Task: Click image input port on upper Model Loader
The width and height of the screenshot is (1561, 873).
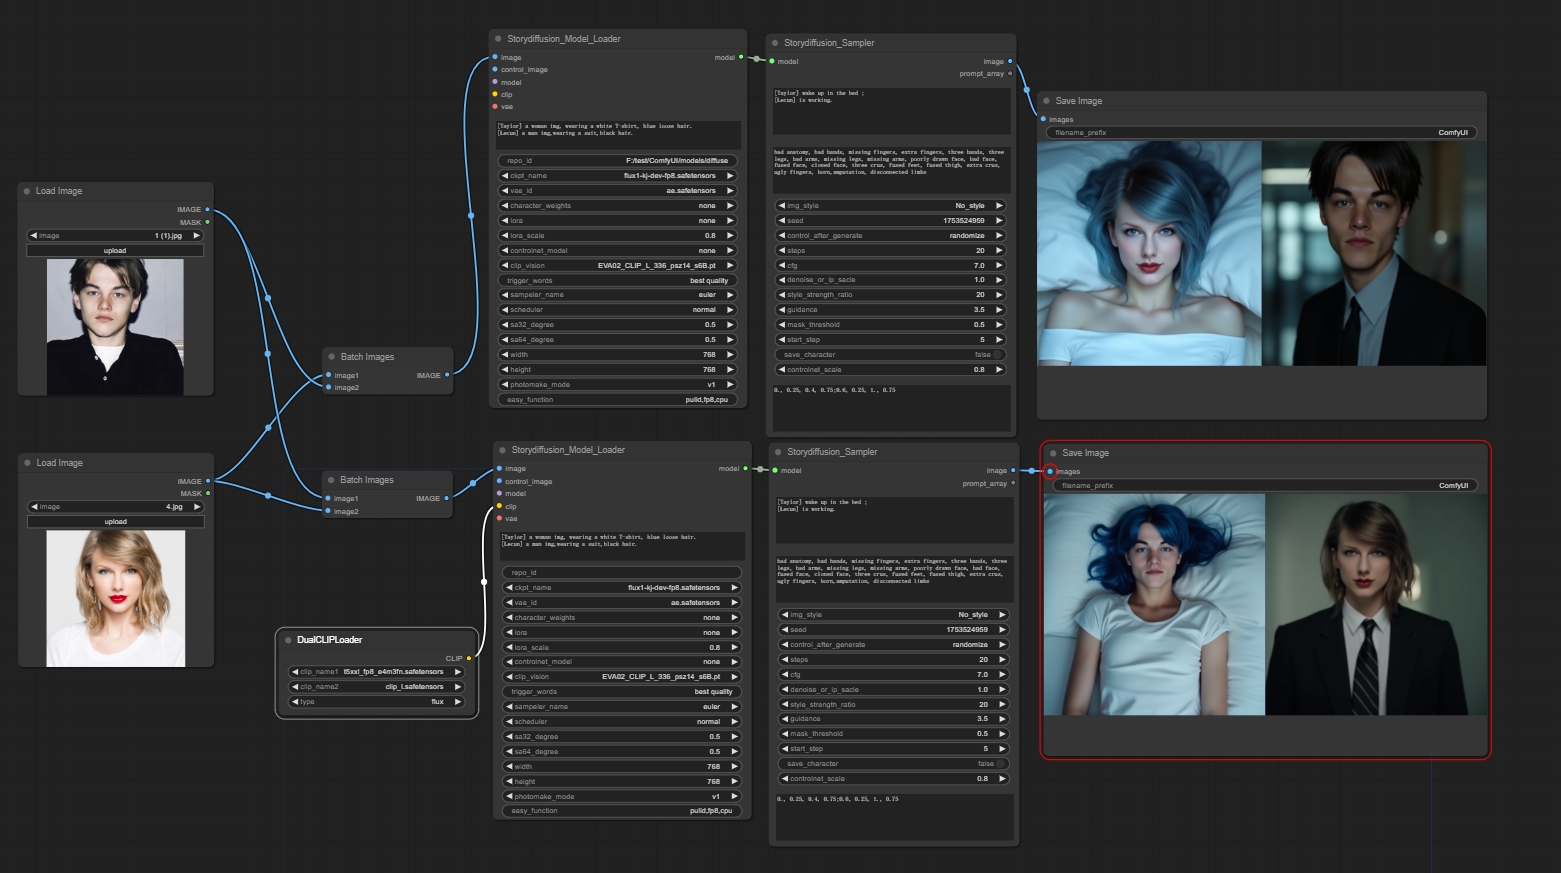Action: (495, 57)
